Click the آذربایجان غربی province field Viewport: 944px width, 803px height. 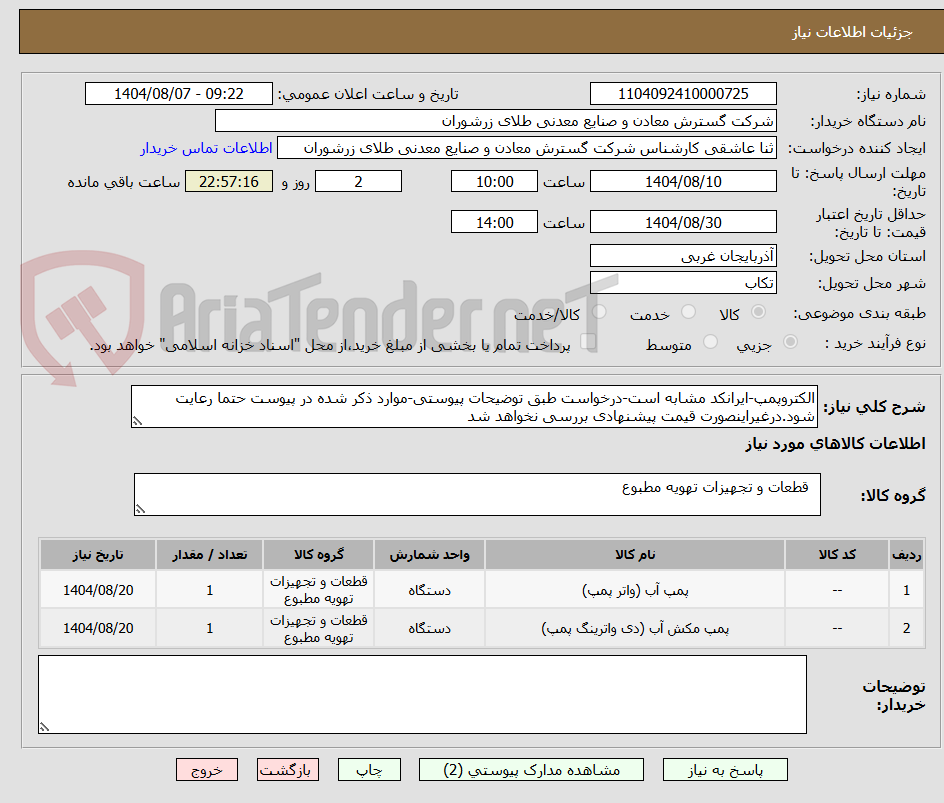coord(683,255)
